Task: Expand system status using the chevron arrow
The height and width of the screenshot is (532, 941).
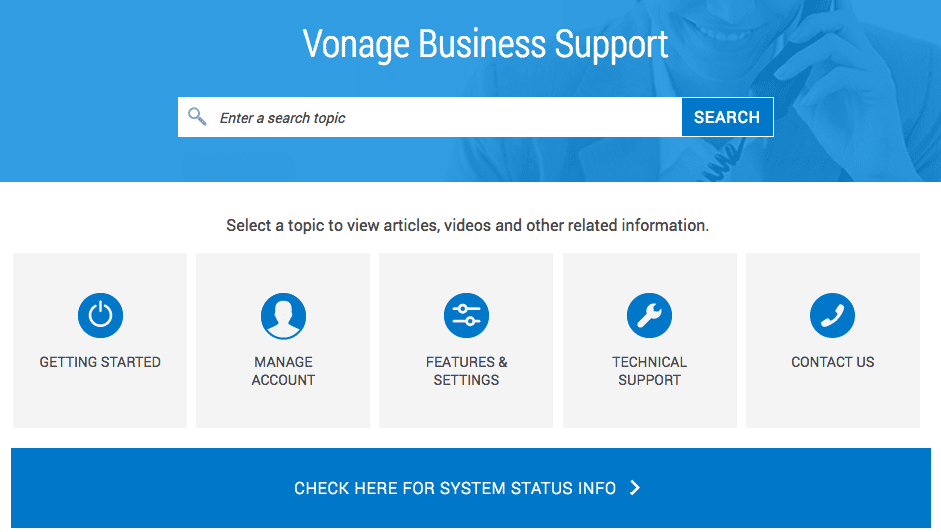Action: 635,488
